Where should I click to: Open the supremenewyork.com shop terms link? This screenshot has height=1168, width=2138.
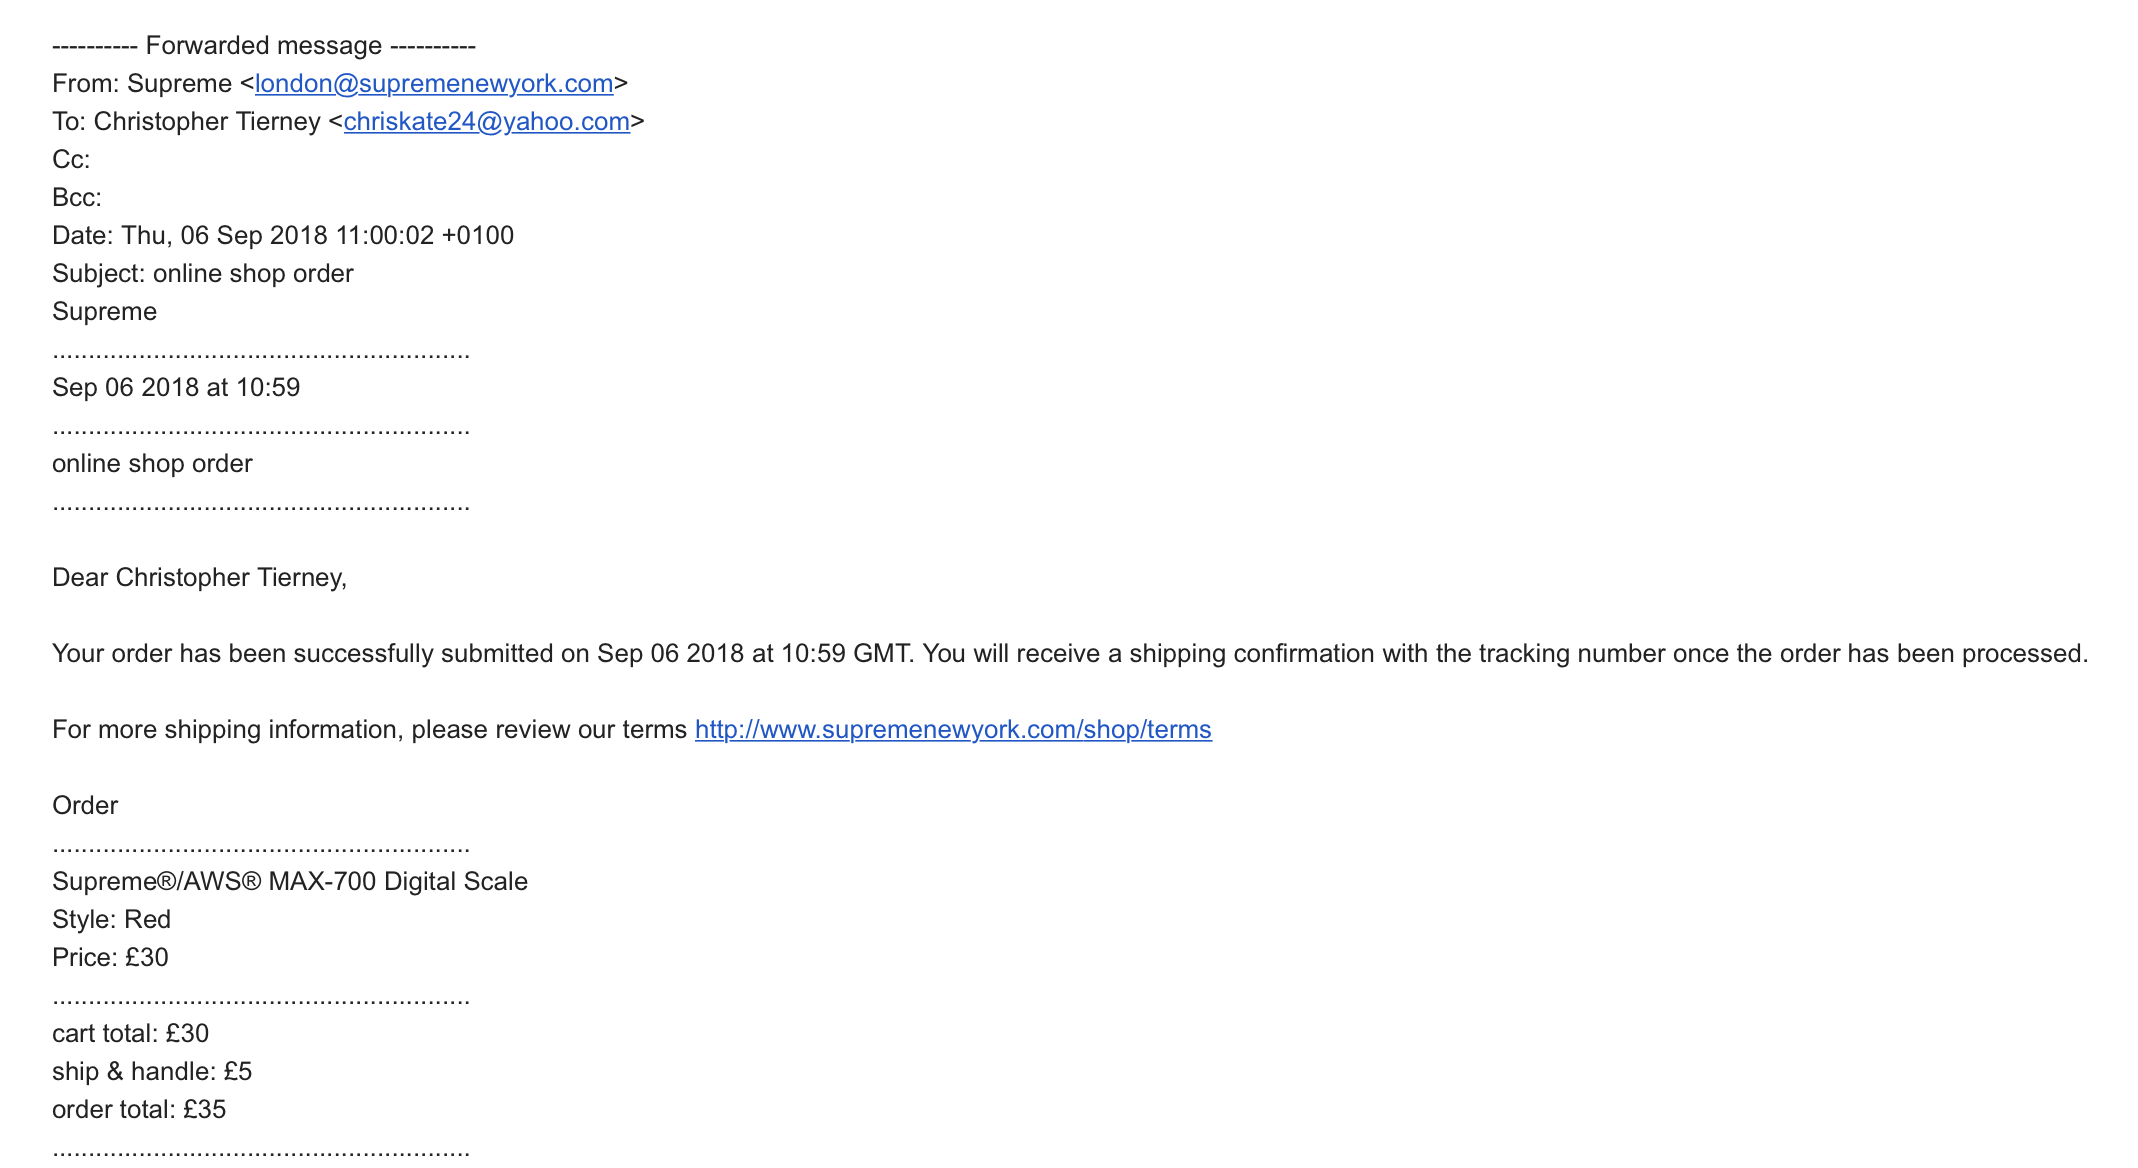tap(953, 729)
